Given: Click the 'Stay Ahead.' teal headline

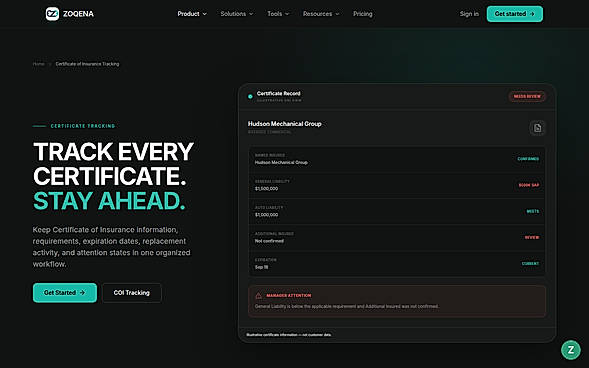Looking at the screenshot, I should pyautogui.click(x=109, y=201).
